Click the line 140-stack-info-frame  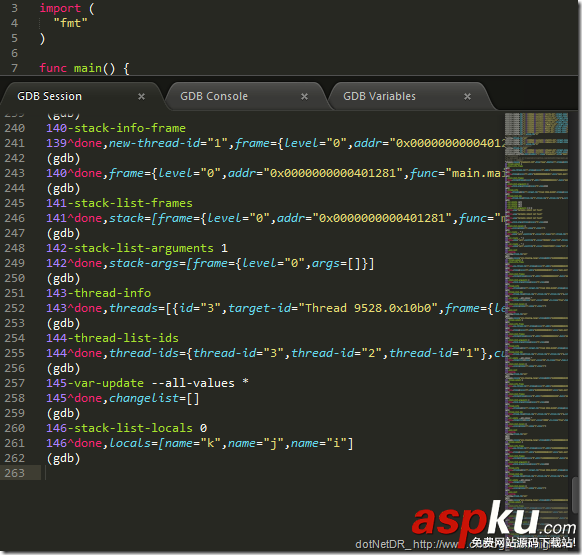point(116,128)
